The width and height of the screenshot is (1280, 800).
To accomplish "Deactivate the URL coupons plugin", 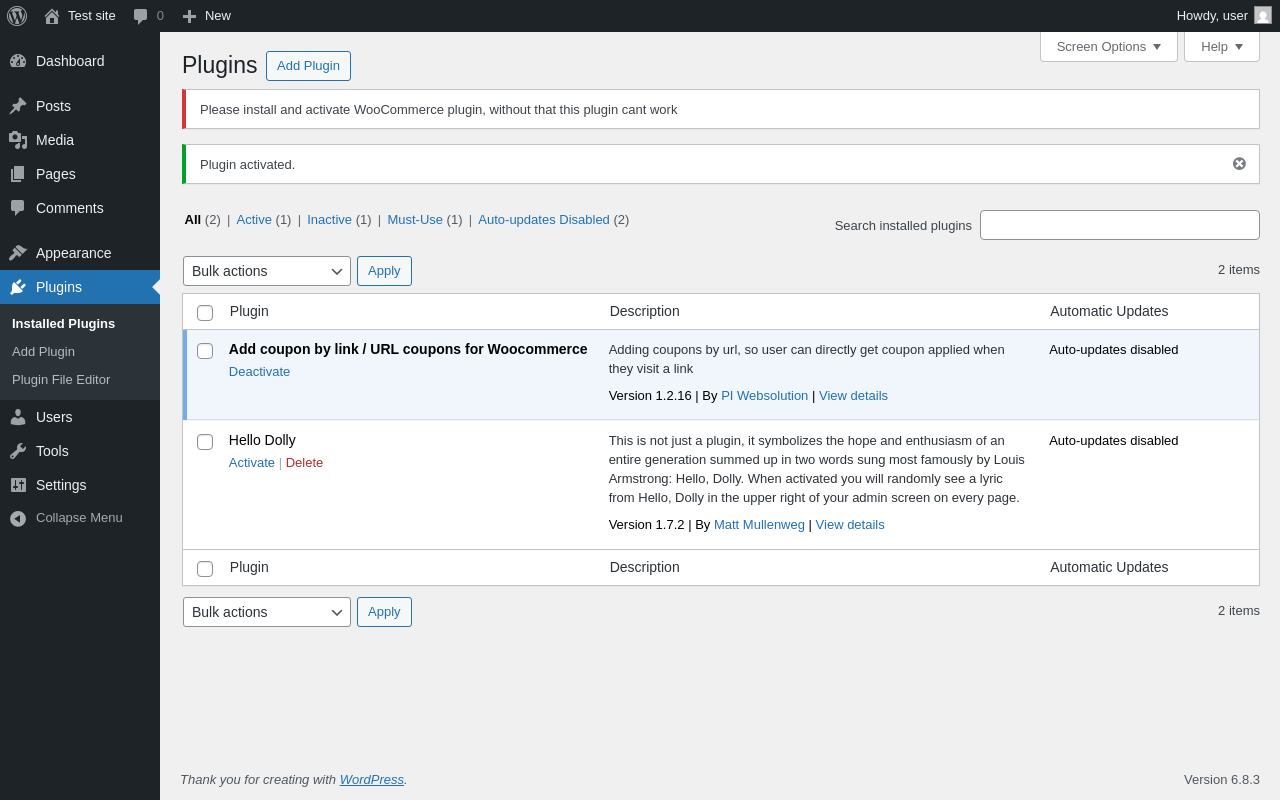I will [259, 372].
